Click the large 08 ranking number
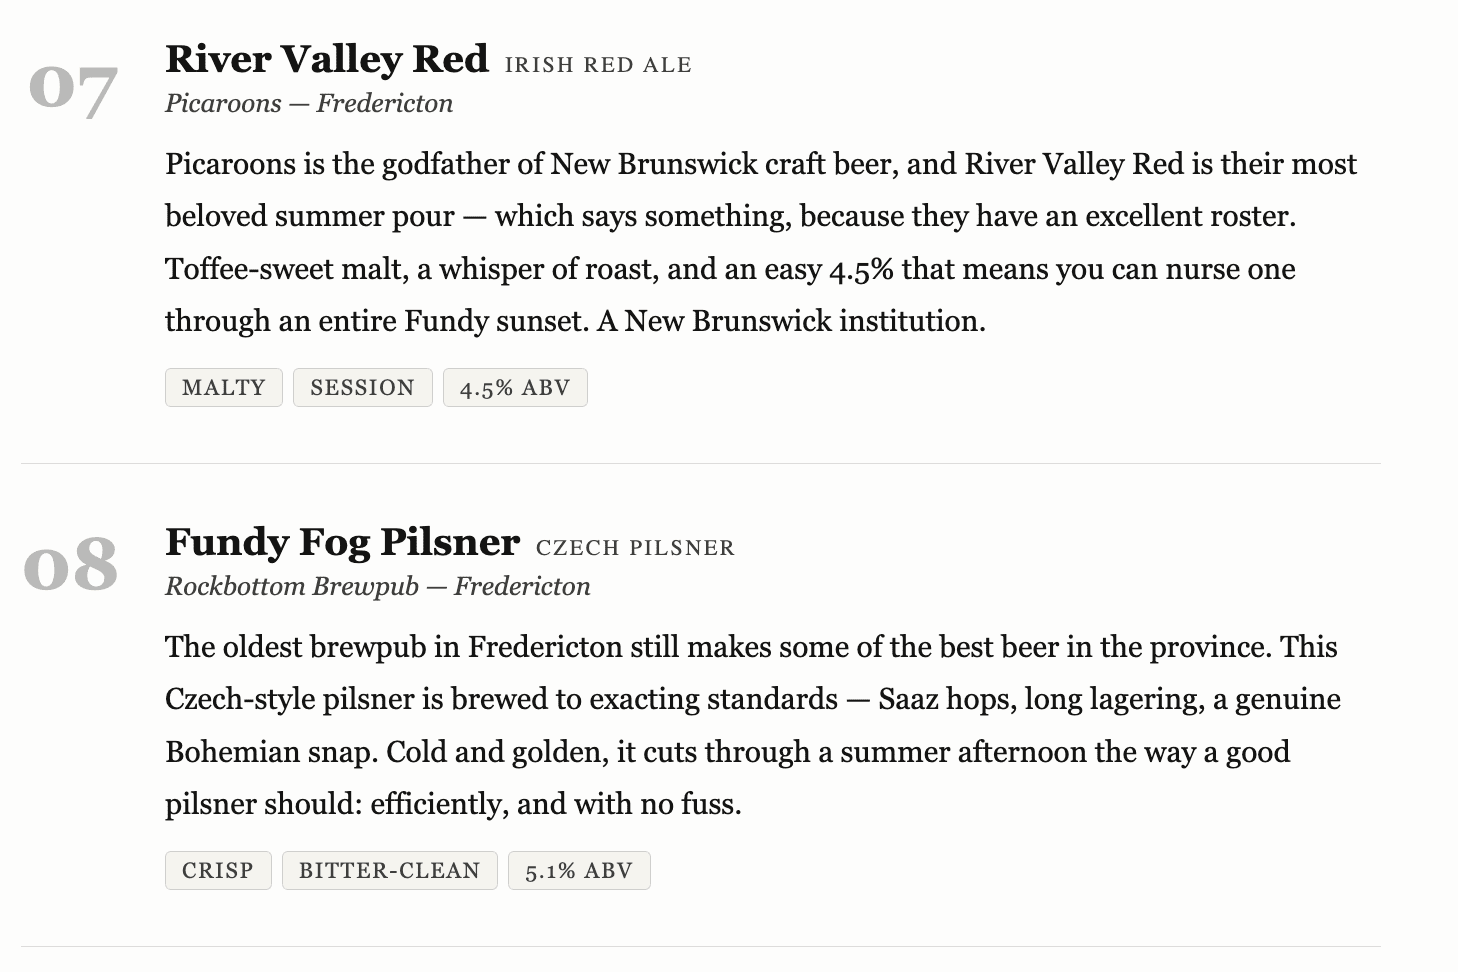This screenshot has width=1458, height=972. (x=71, y=566)
